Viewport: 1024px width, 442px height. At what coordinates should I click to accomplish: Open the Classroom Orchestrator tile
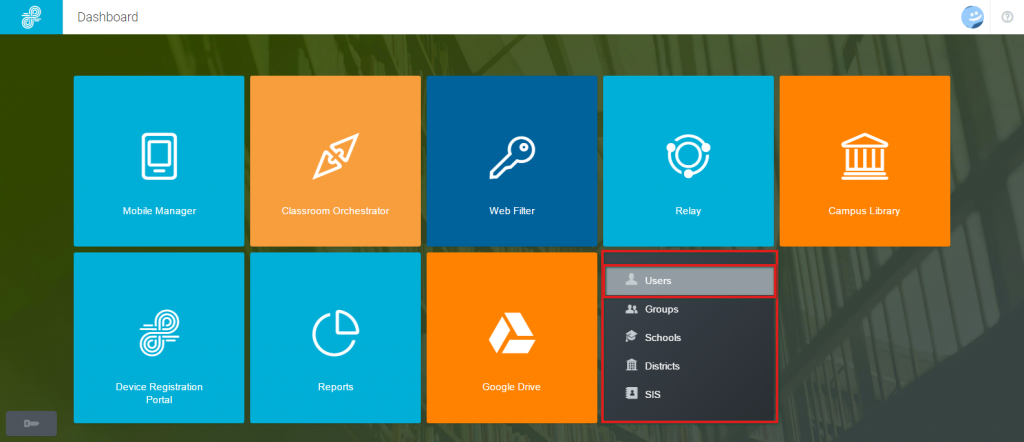[335, 161]
